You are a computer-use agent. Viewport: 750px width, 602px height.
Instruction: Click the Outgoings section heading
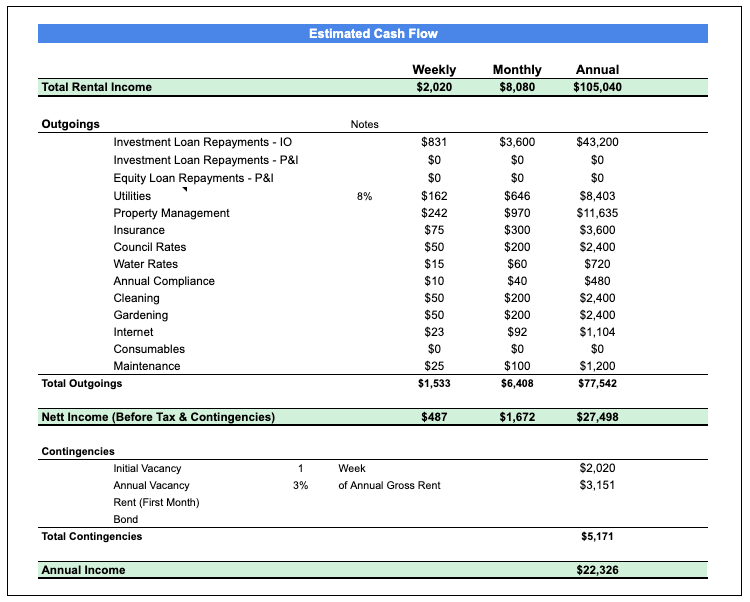click(x=70, y=124)
